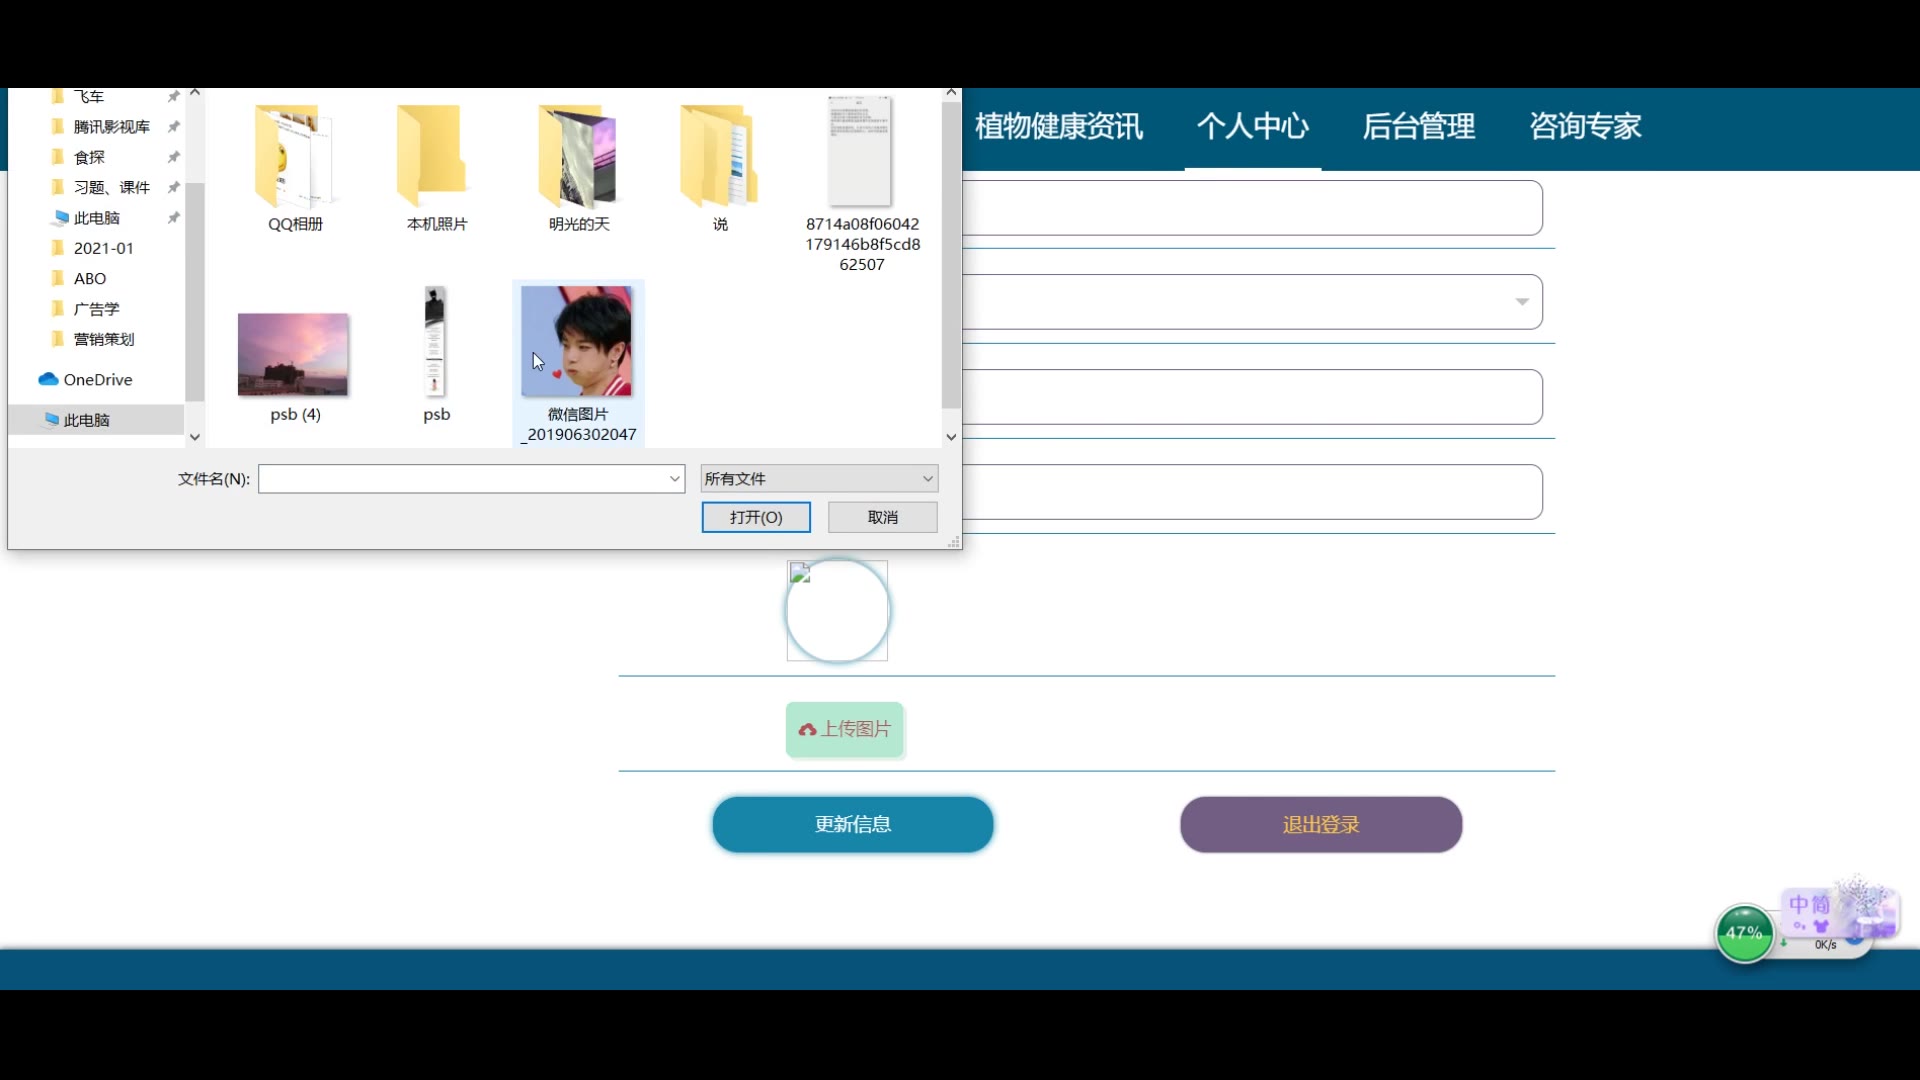Viewport: 1920px width, 1080px height.
Task: Open the 所有文件 file type dropdown
Action: [x=819, y=479]
